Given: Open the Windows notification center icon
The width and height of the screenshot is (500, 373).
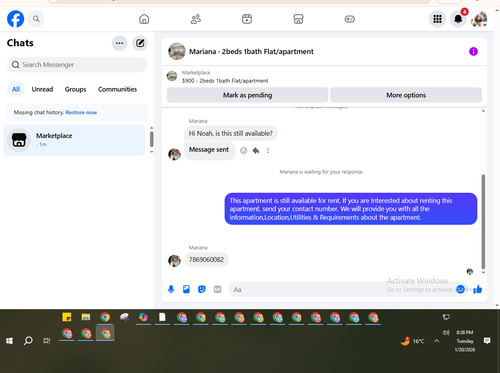Looking at the screenshot, I should [x=487, y=341].
